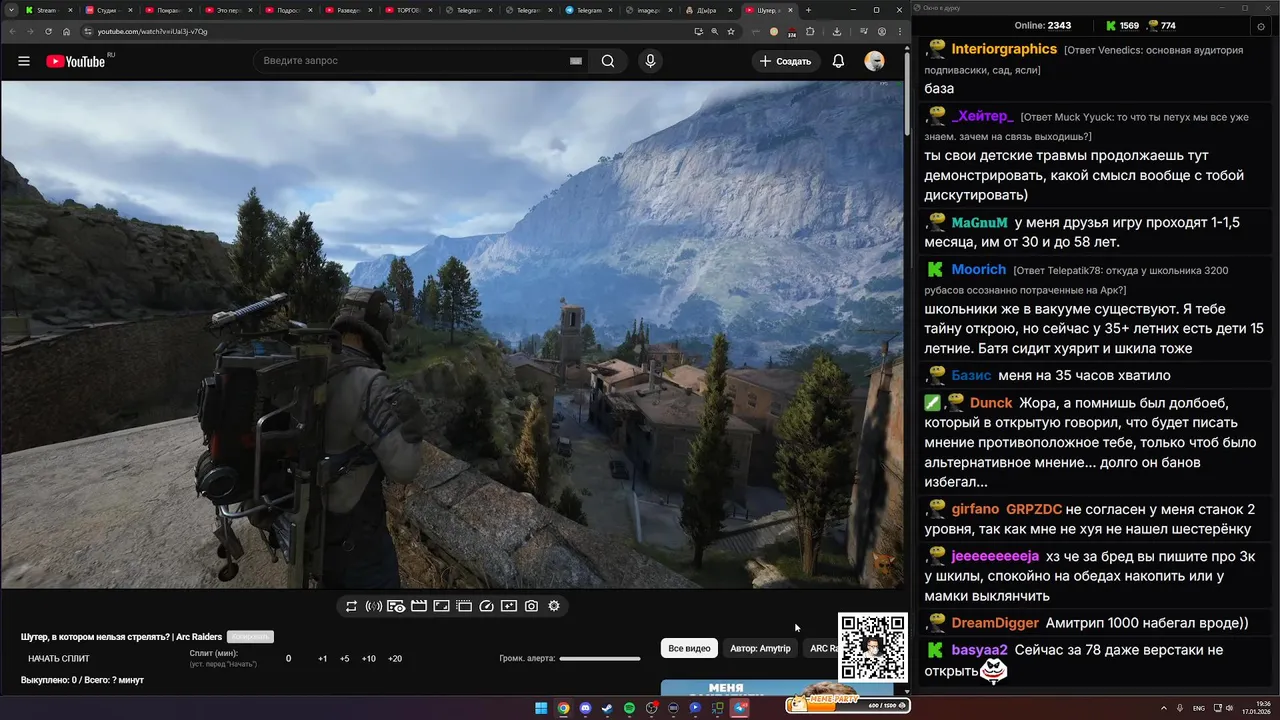
Task: Add +10 minutes to split
Action: [369, 659]
